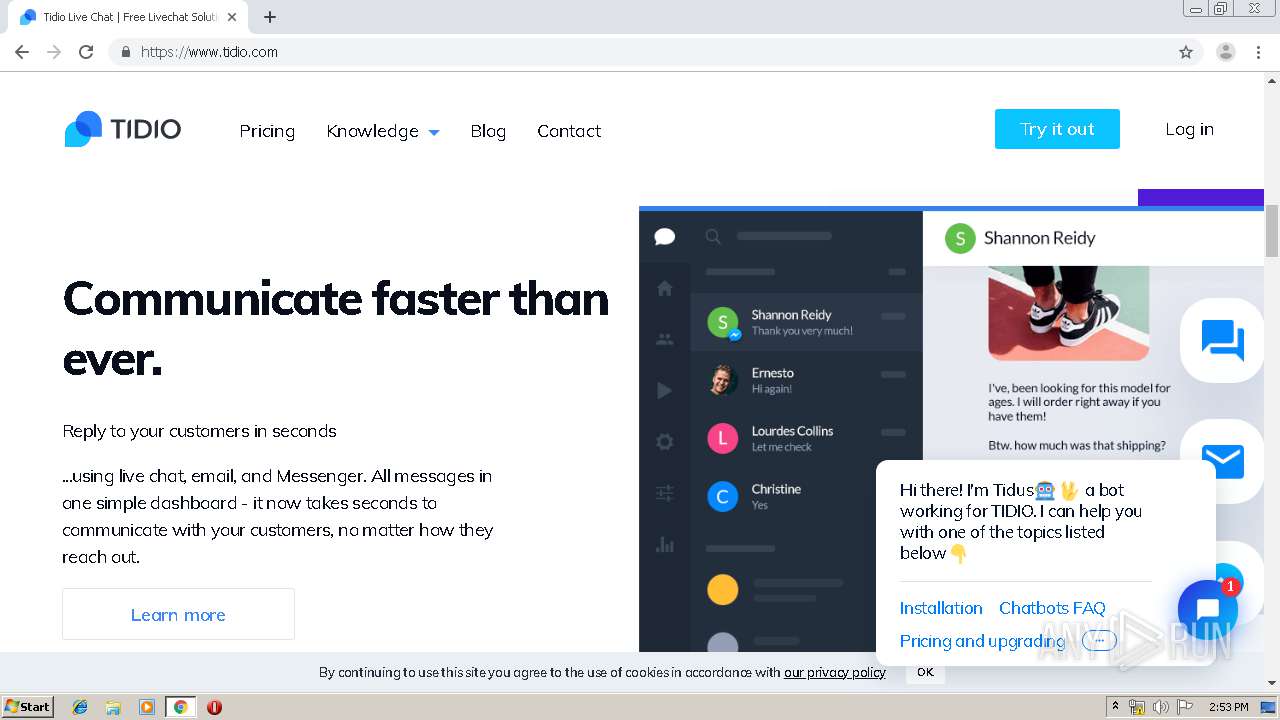Go back to previous page
Screen dimensions: 1280x720
[22, 52]
